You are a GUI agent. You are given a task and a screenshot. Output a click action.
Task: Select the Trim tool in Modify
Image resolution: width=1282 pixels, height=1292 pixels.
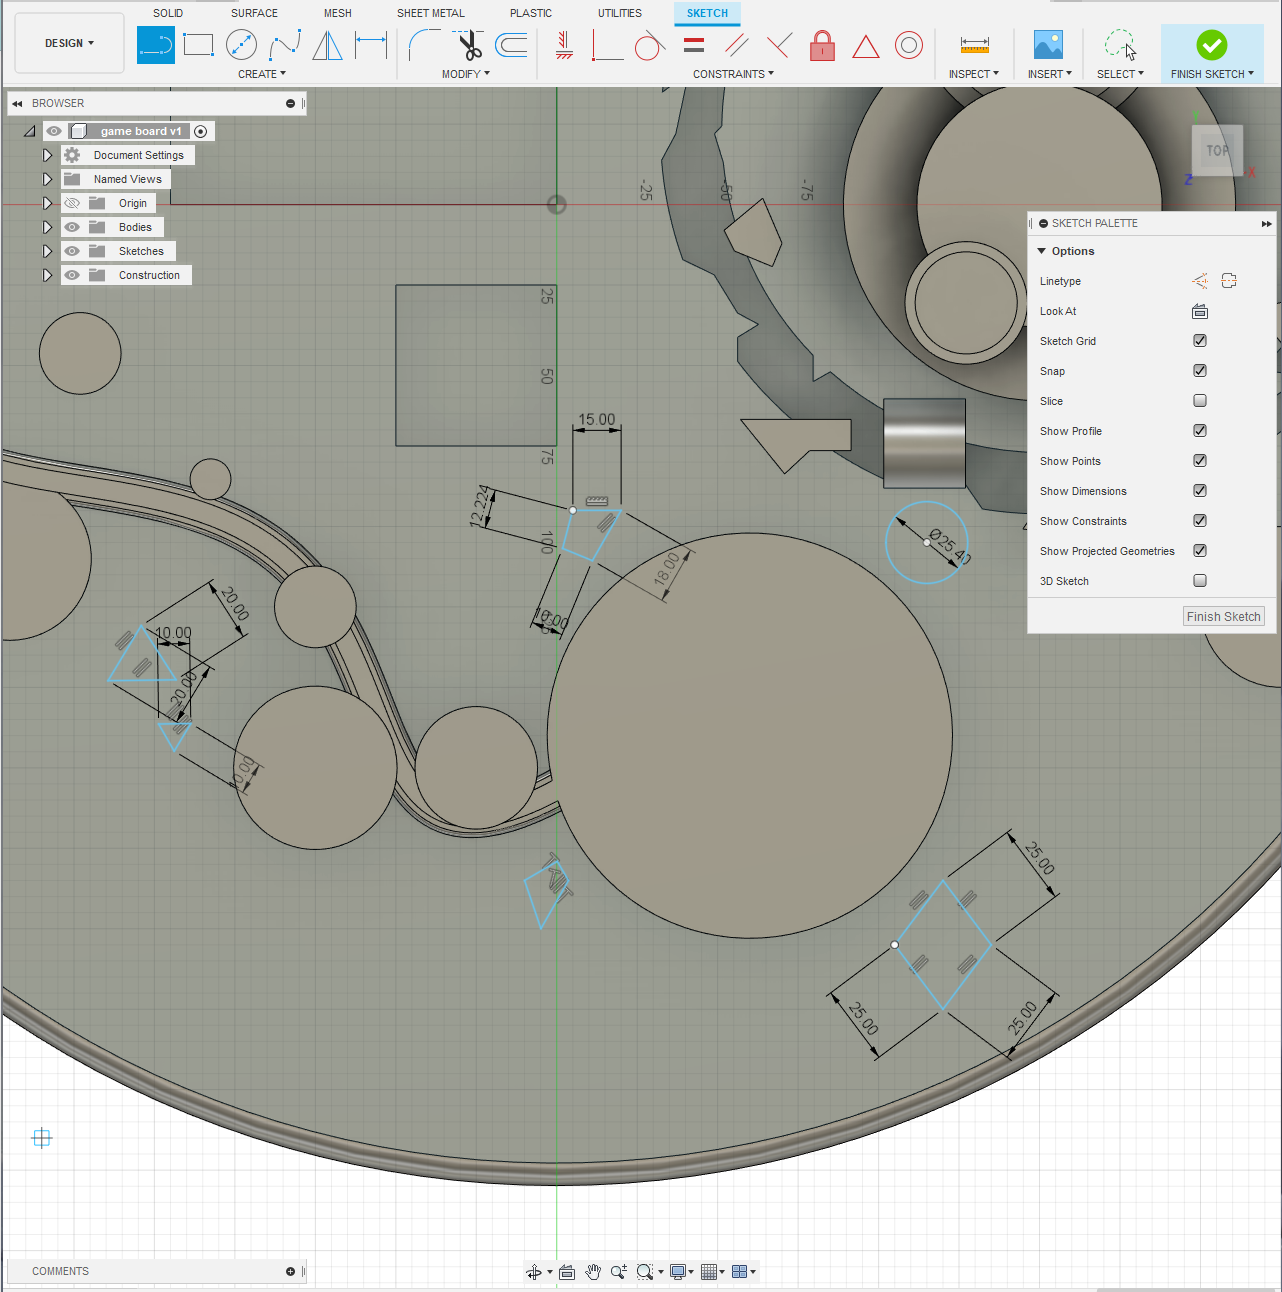466,44
